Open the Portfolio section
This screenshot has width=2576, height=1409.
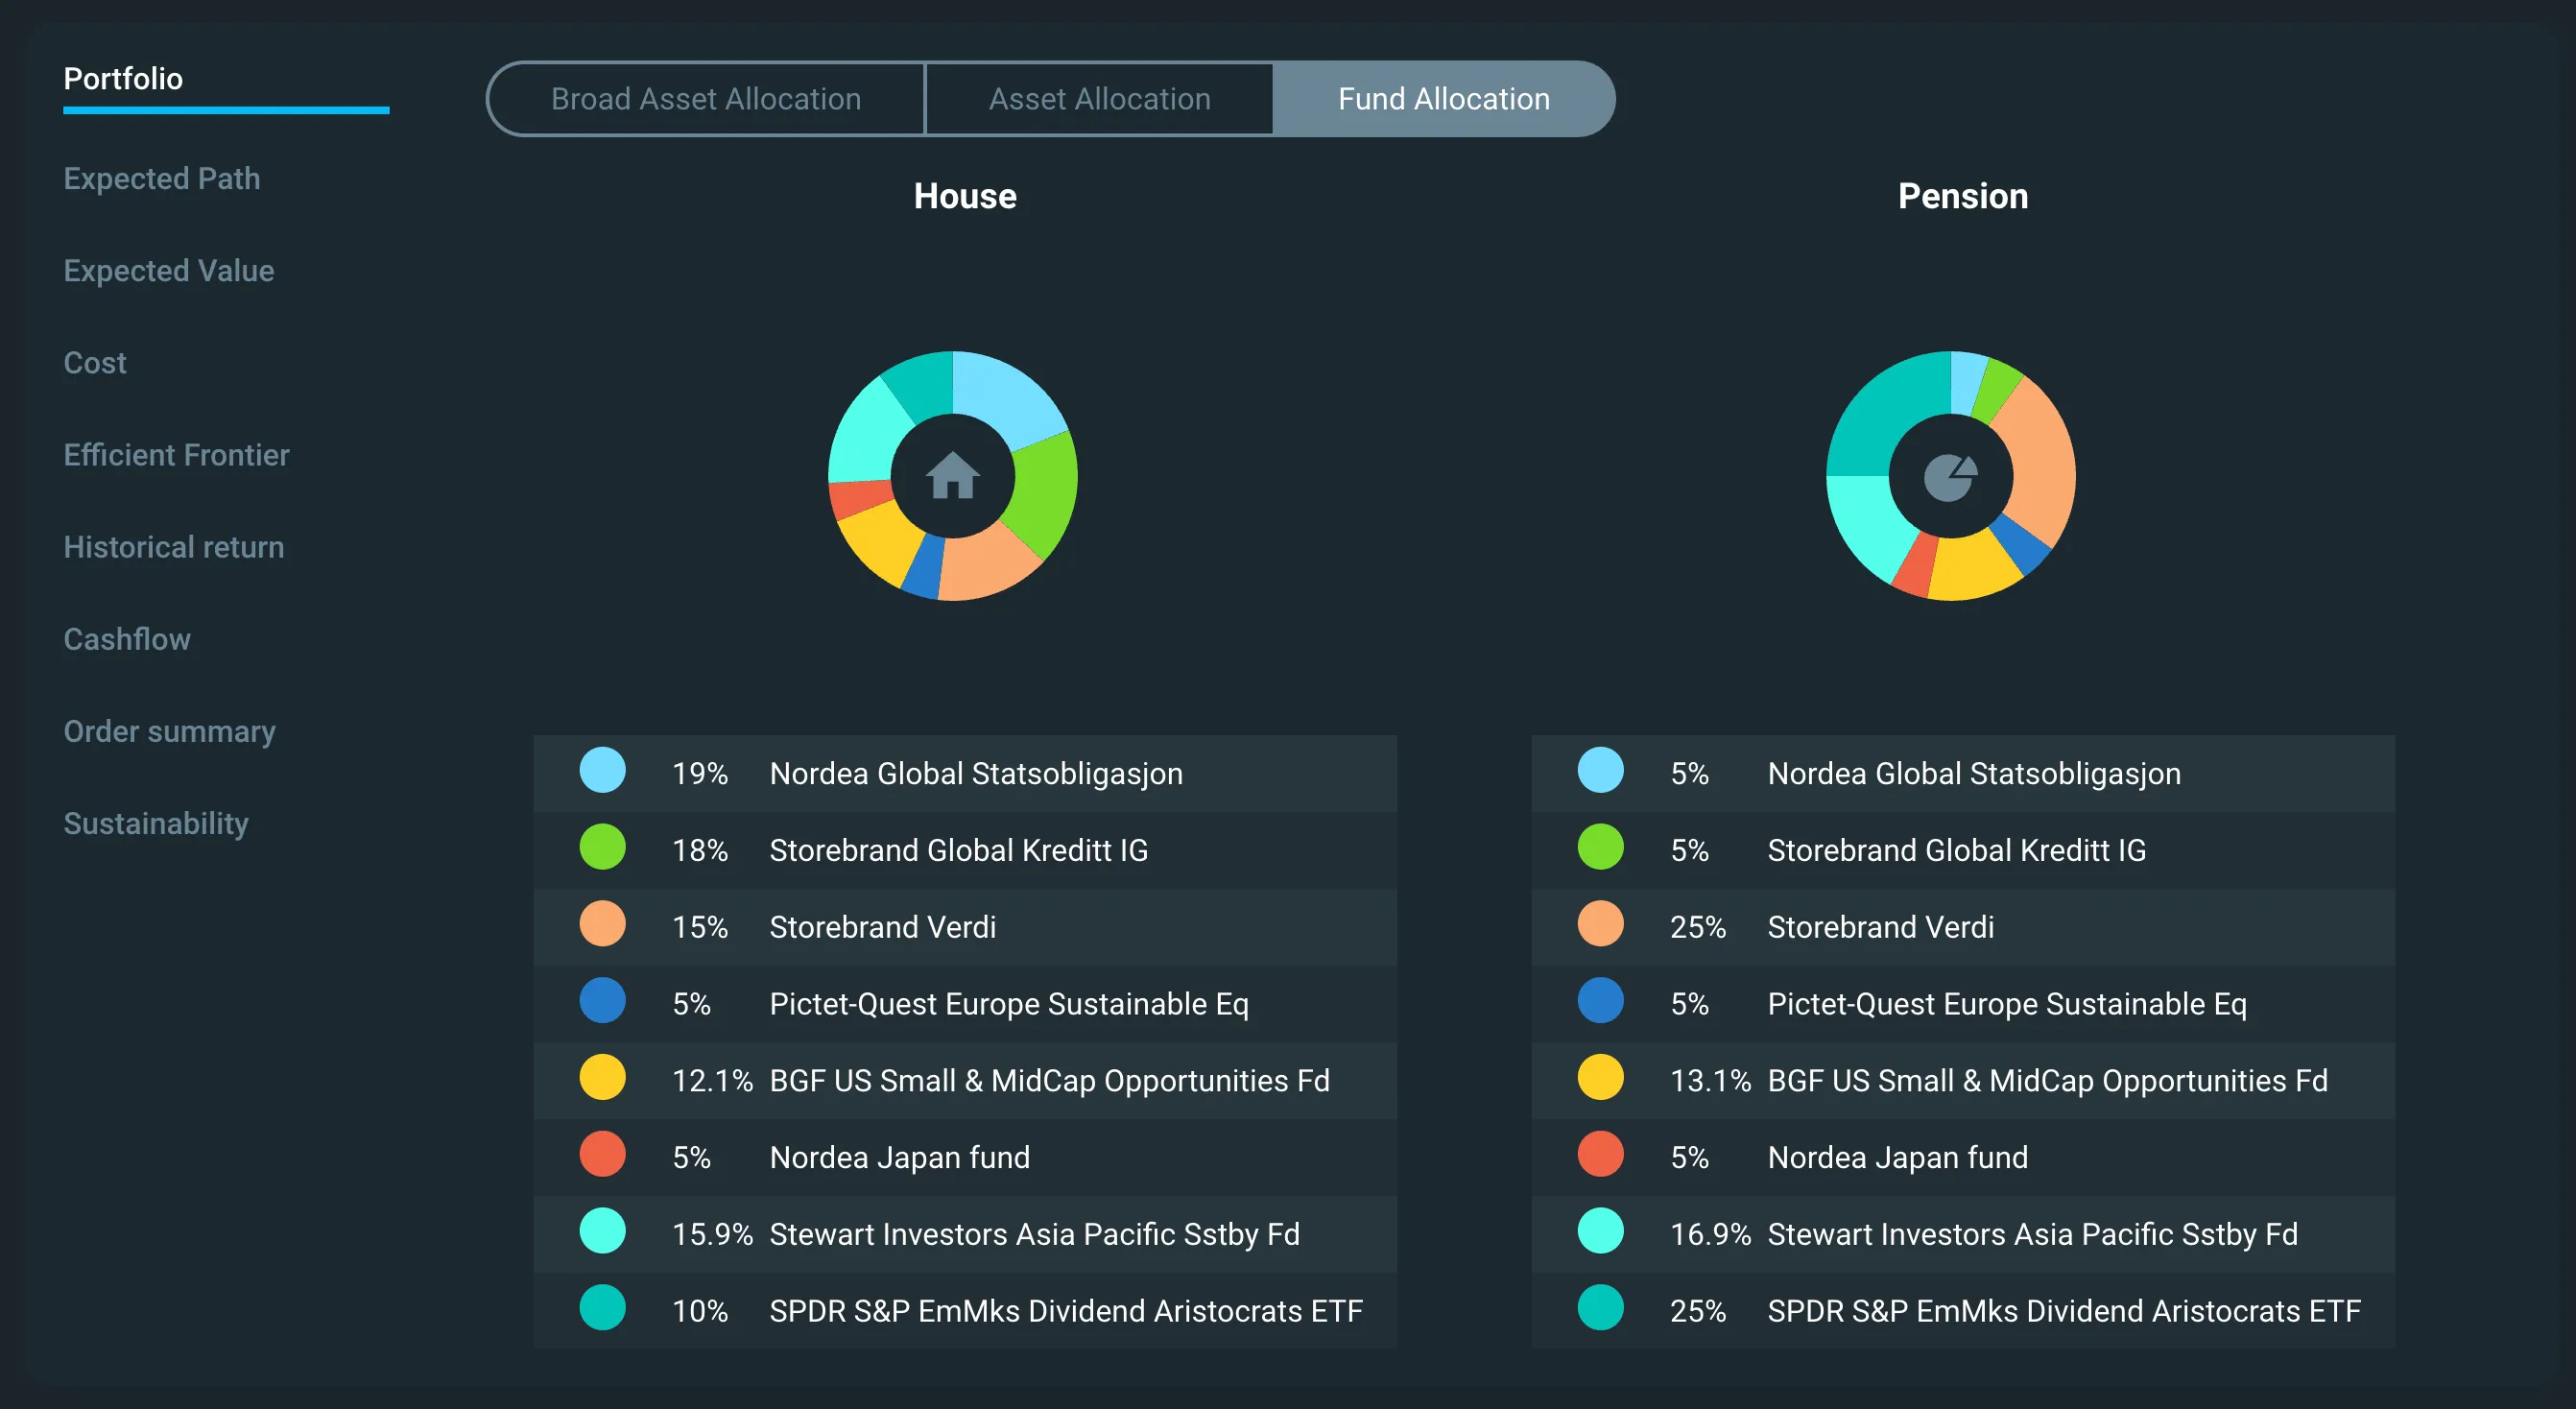click(x=123, y=79)
